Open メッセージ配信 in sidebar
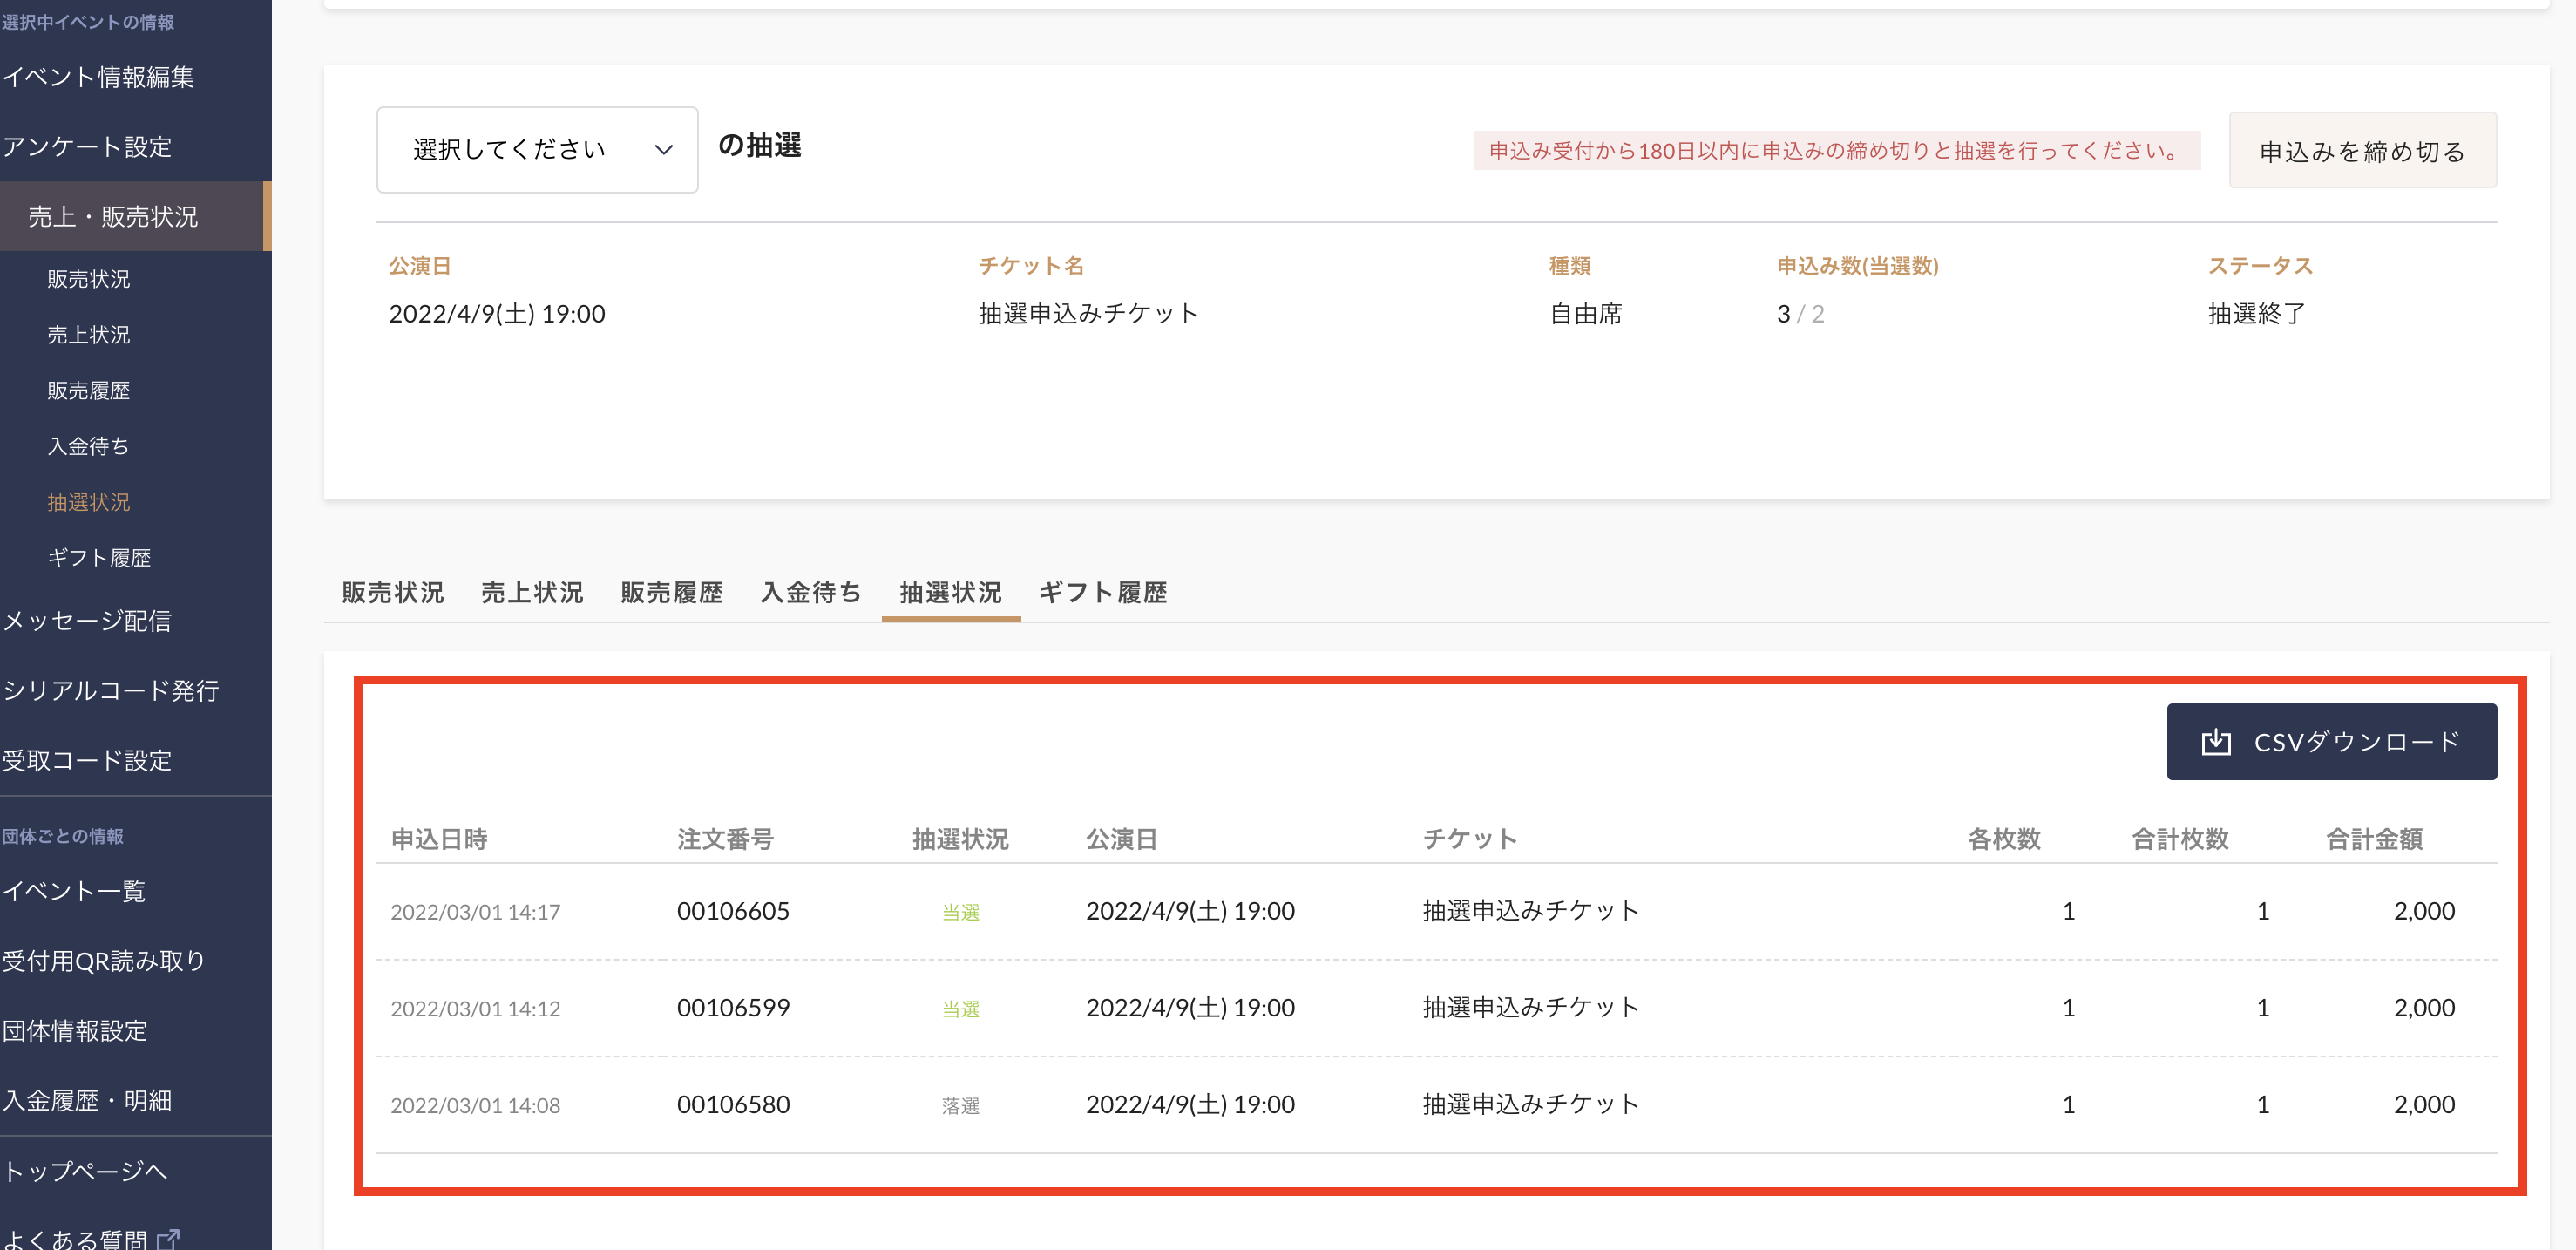The image size is (2576, 1250). tap(87, 621)
